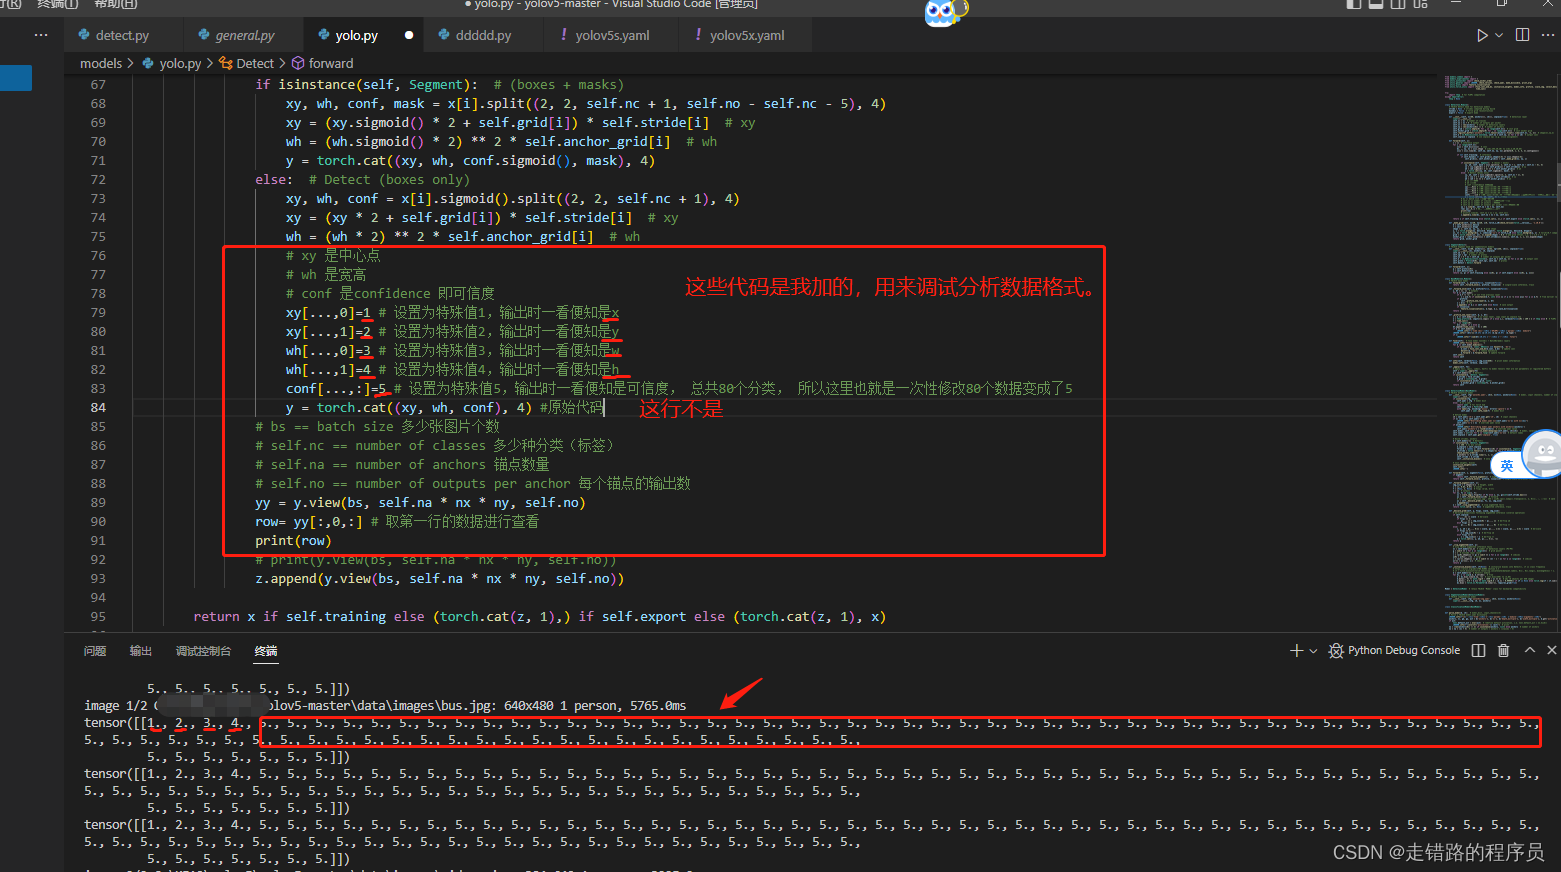Split the terminal panel
The height and width of the screenshot is (872, 1561).
pyautogui.click(x=1479, y=651)
